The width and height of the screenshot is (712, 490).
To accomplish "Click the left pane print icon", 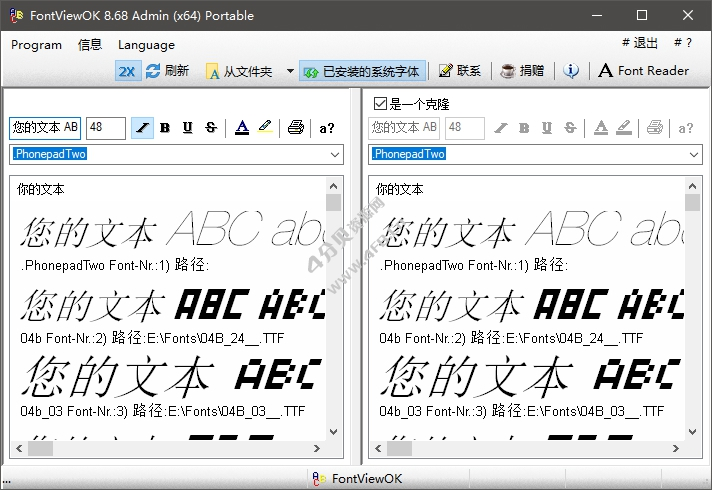I will pyautogui.click(x=295, y=128).
